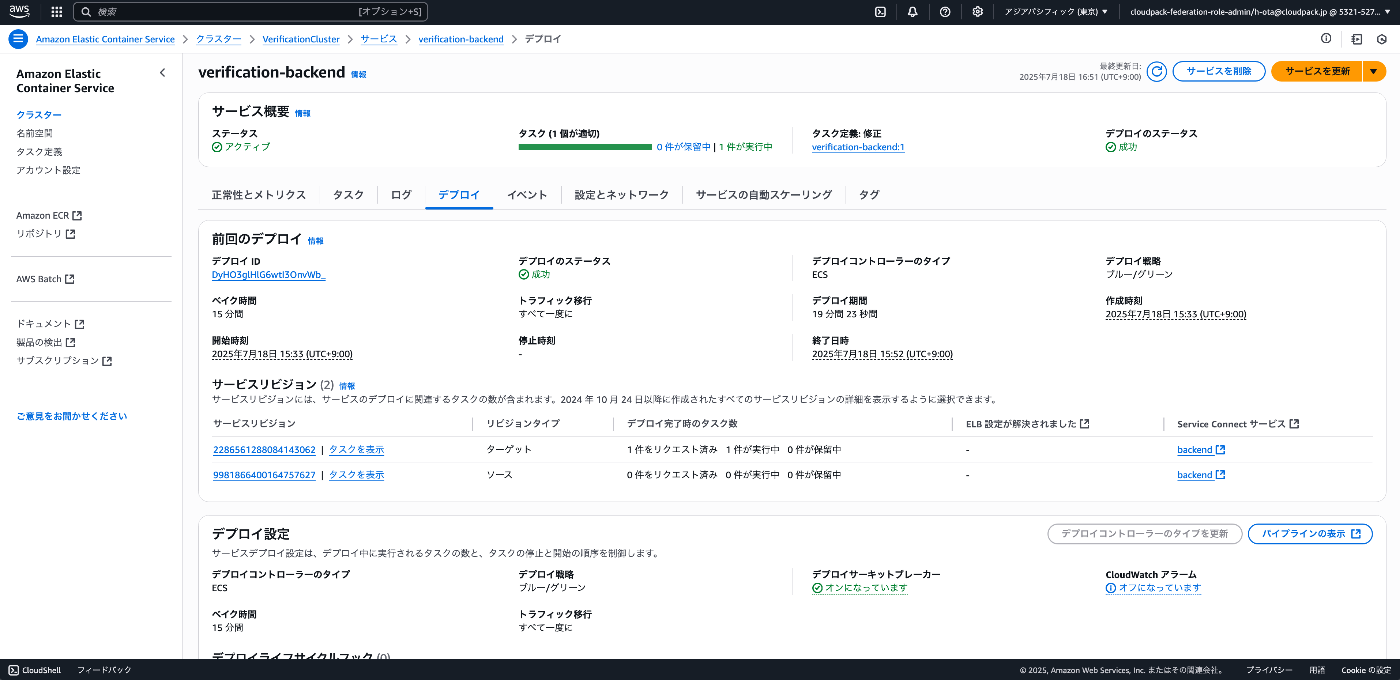1400x680 pixels.
Task: Switch to イベント tab
Action: coord(527,195)
